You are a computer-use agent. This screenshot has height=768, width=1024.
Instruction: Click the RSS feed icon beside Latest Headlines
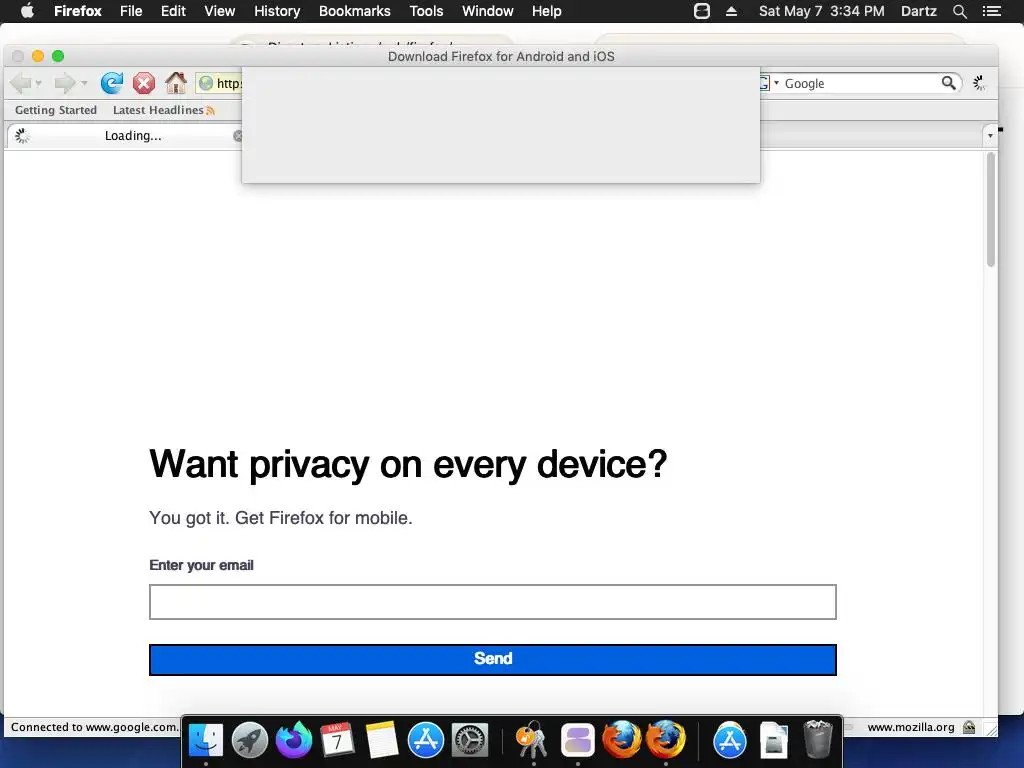pos(210,110)
